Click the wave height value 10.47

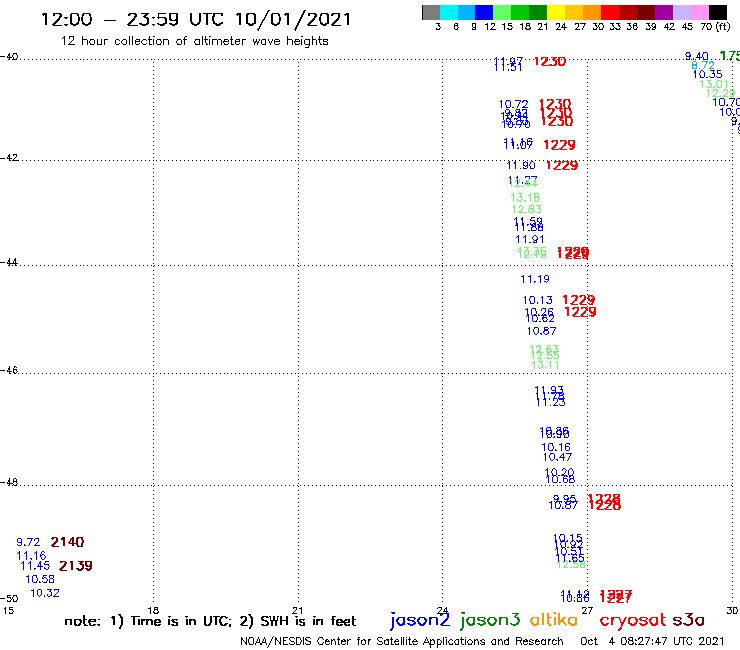tap(557, 457)
